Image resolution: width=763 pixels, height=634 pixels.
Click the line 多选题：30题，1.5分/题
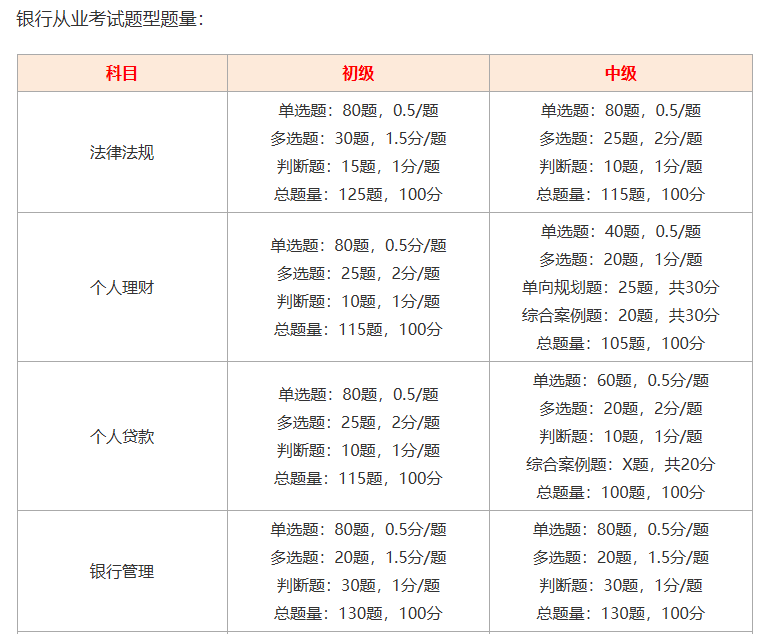coord(358,139)
